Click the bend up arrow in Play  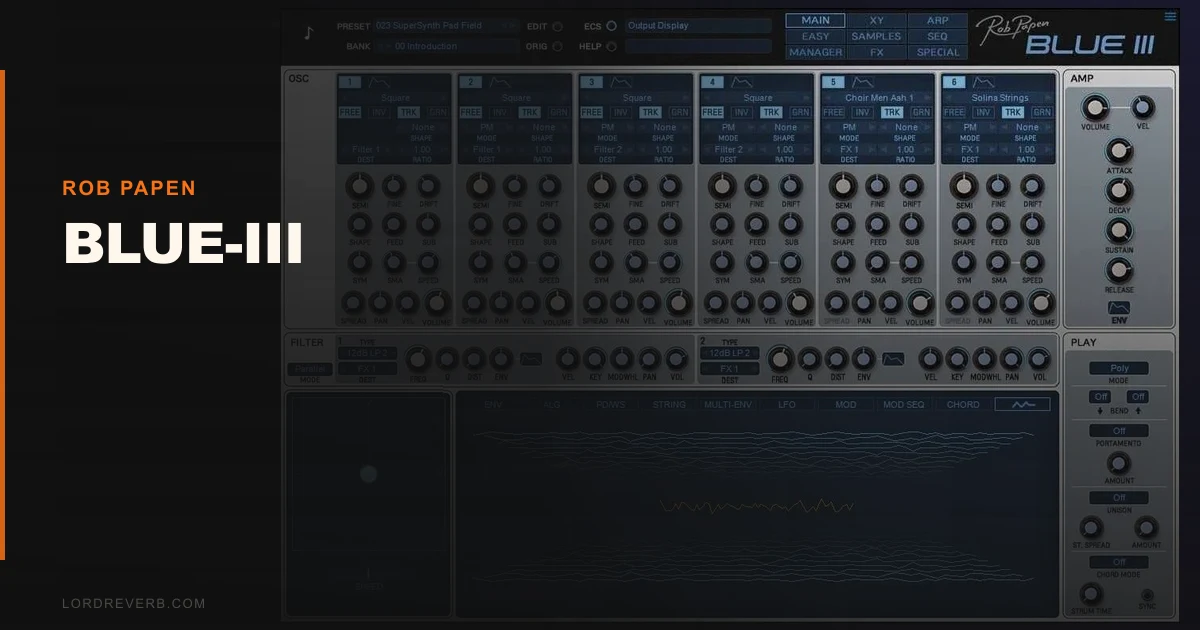pyautogui.click(x=1138, y=412)
